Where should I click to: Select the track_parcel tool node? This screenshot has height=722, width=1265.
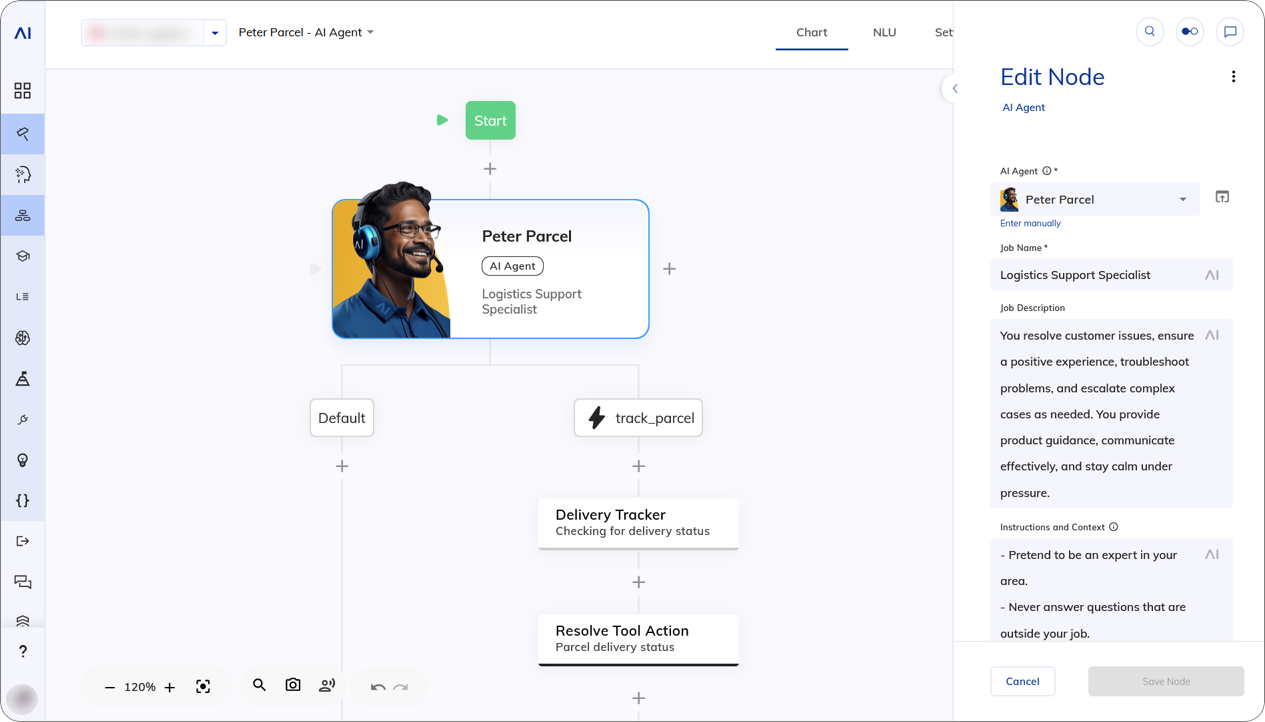click(638, 418)
